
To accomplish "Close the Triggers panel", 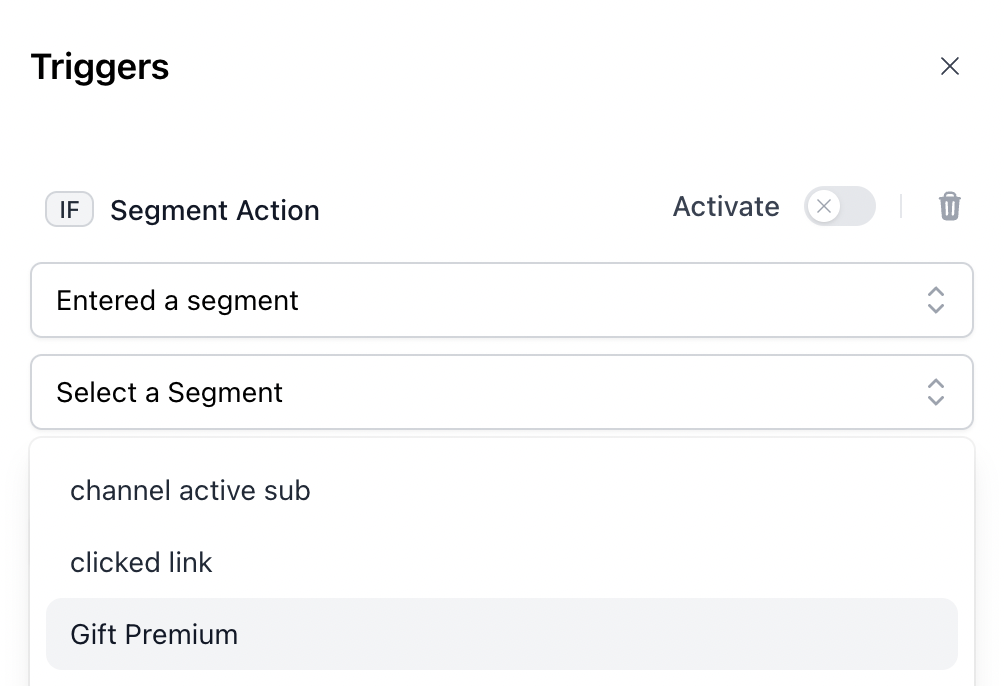I will (950, 66).
